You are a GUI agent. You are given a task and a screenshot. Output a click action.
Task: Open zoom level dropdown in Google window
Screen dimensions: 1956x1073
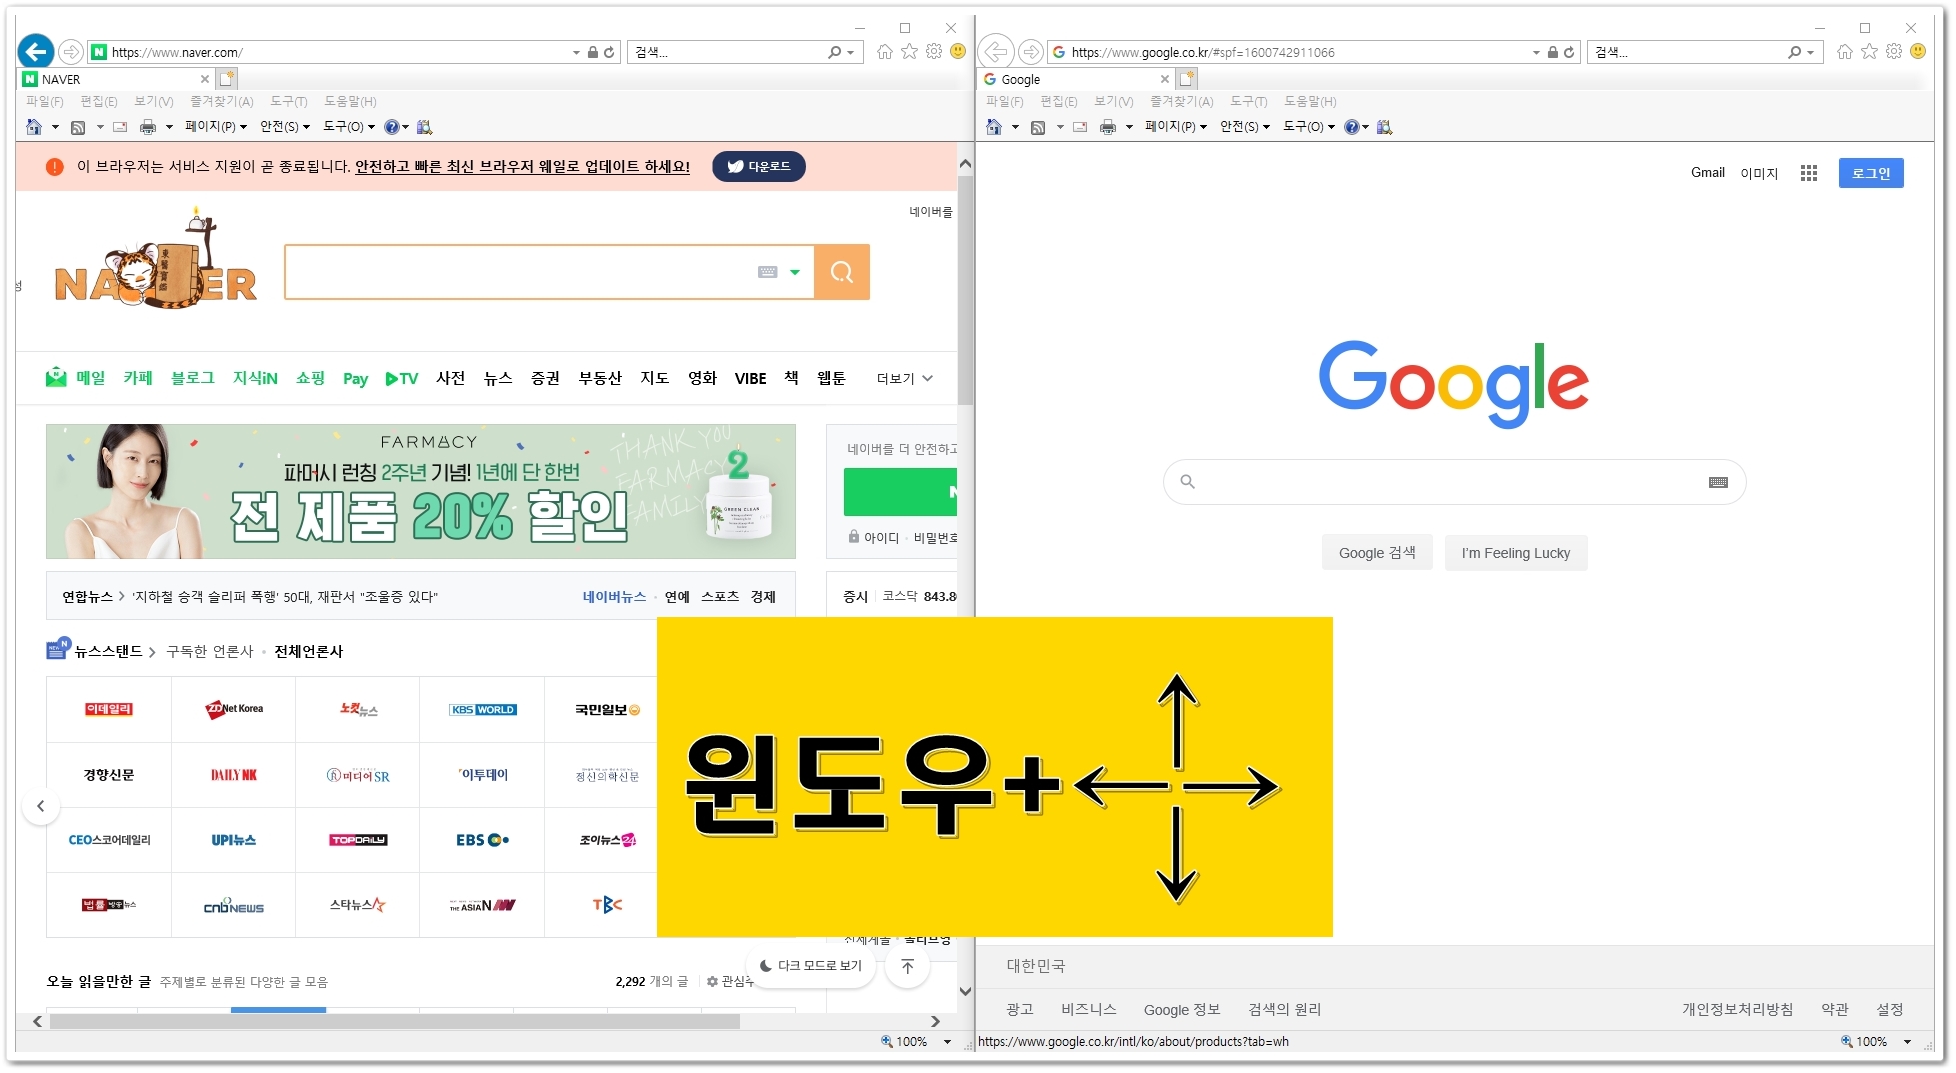tap(1907, 1042)
